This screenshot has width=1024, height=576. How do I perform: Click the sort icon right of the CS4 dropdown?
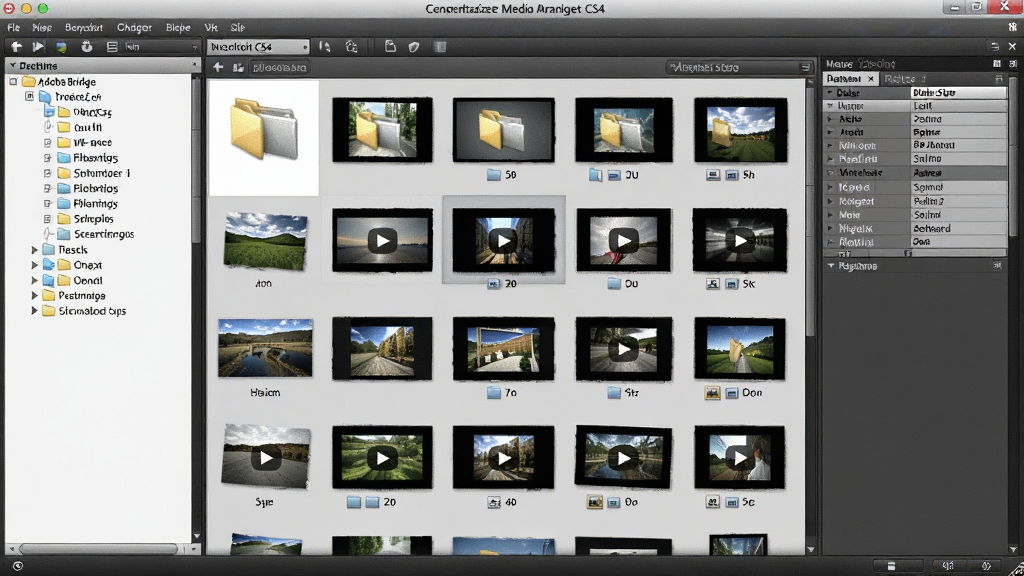(325, 46)
